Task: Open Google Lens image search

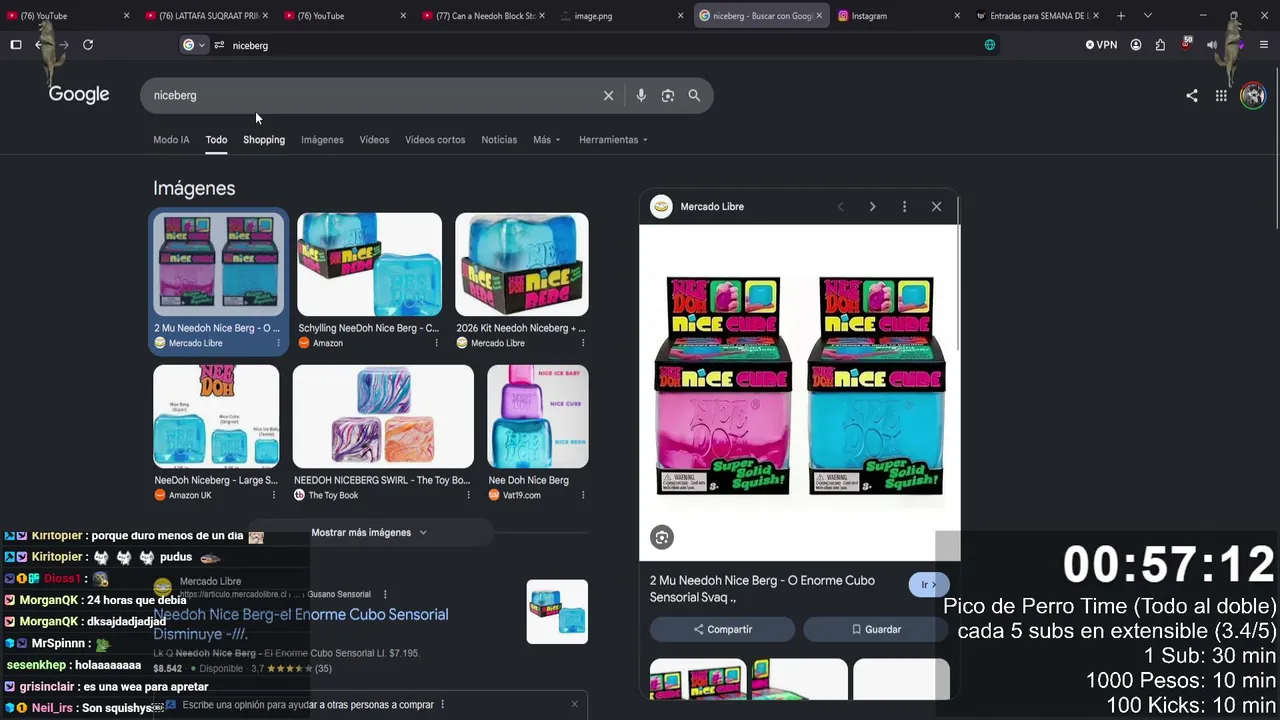Action: click(668, 96)
